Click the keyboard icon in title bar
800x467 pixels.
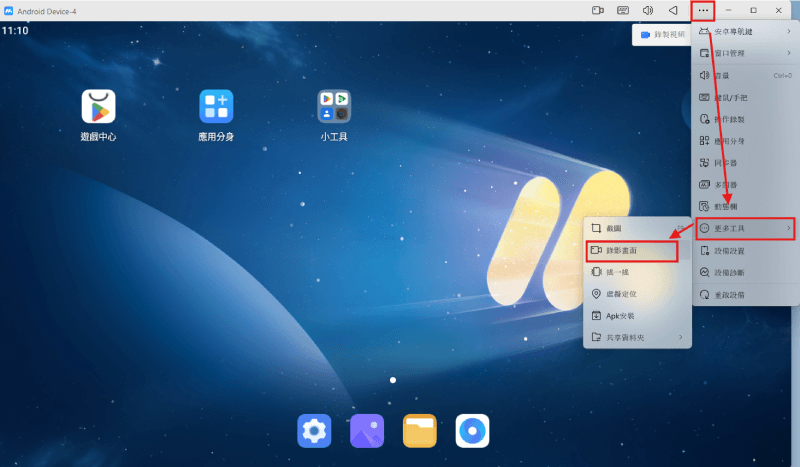point(623,10)
